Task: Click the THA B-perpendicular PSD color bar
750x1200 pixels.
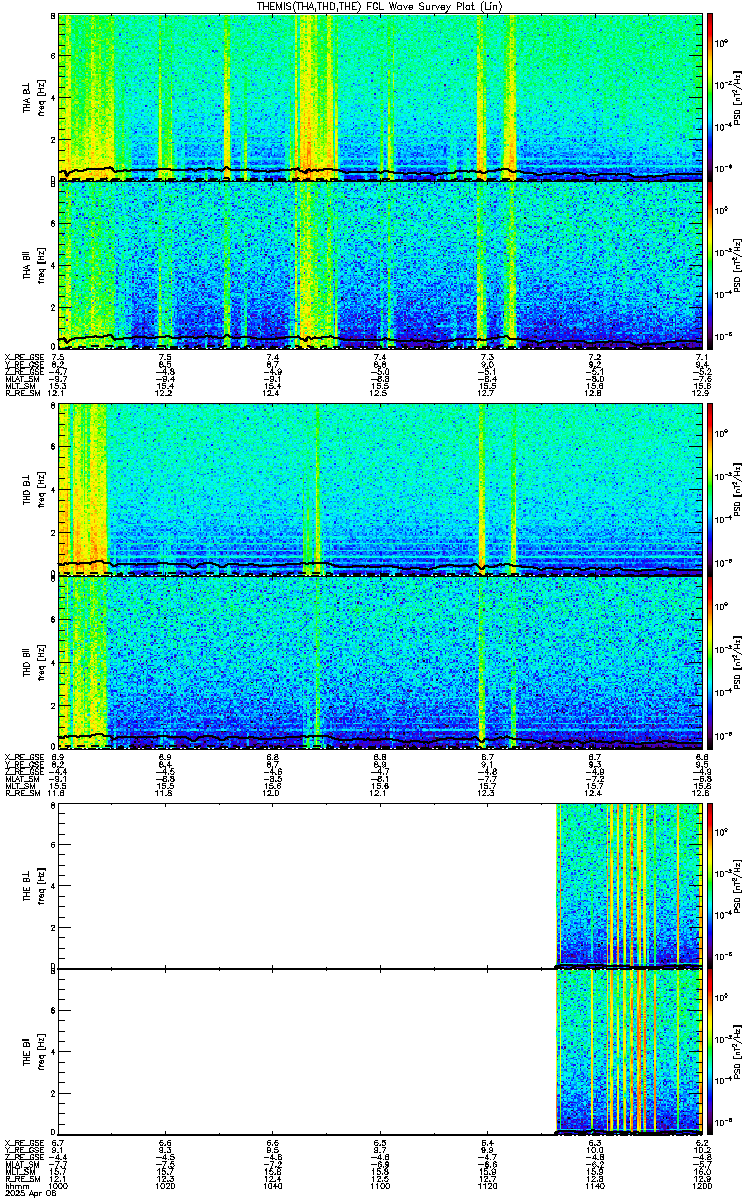Action: click(711, 97)
